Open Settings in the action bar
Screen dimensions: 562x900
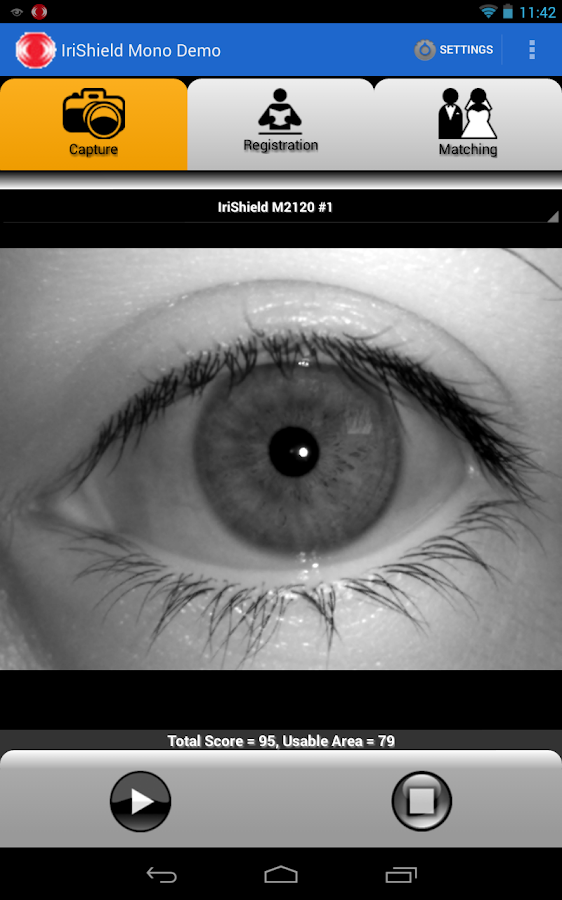pos(454,50)
